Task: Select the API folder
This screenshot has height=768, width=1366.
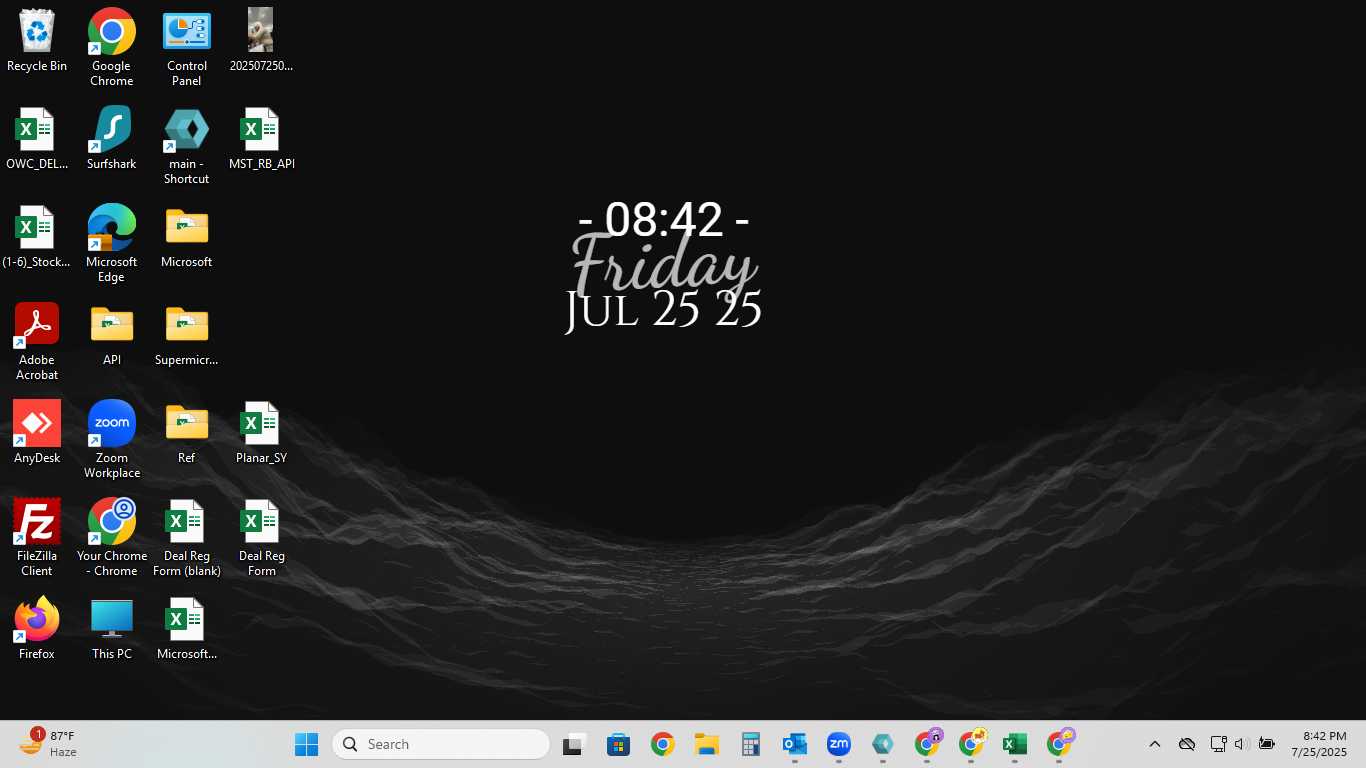Action: point(112,335)
